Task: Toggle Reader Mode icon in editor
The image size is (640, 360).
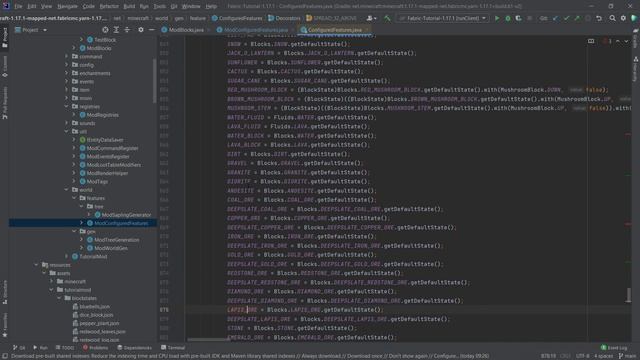Action: coord(591,41)
